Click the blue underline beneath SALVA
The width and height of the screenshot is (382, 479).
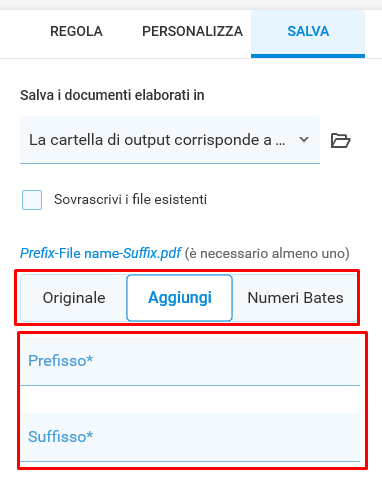[x=308, y=56]
